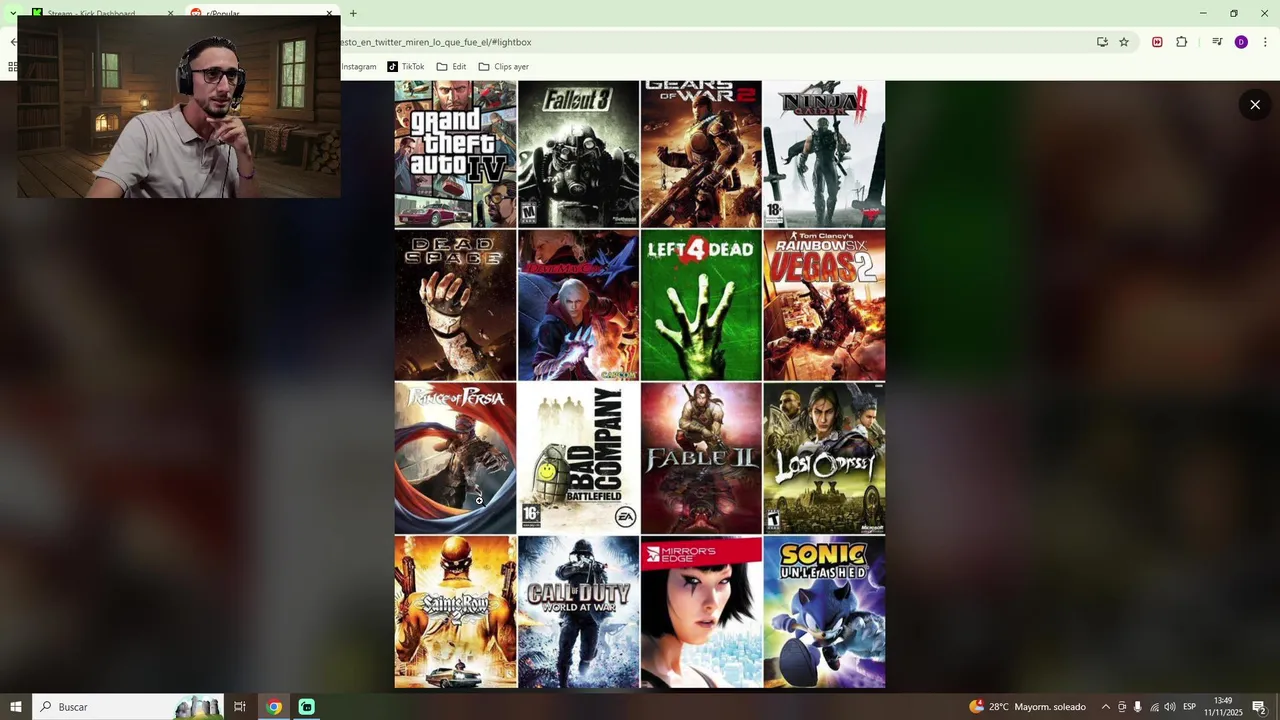Click the Call of Duty World at War cover
The height and width of the screenshot is (720, 1280).
pyautogui.click(x=578, y=612)
